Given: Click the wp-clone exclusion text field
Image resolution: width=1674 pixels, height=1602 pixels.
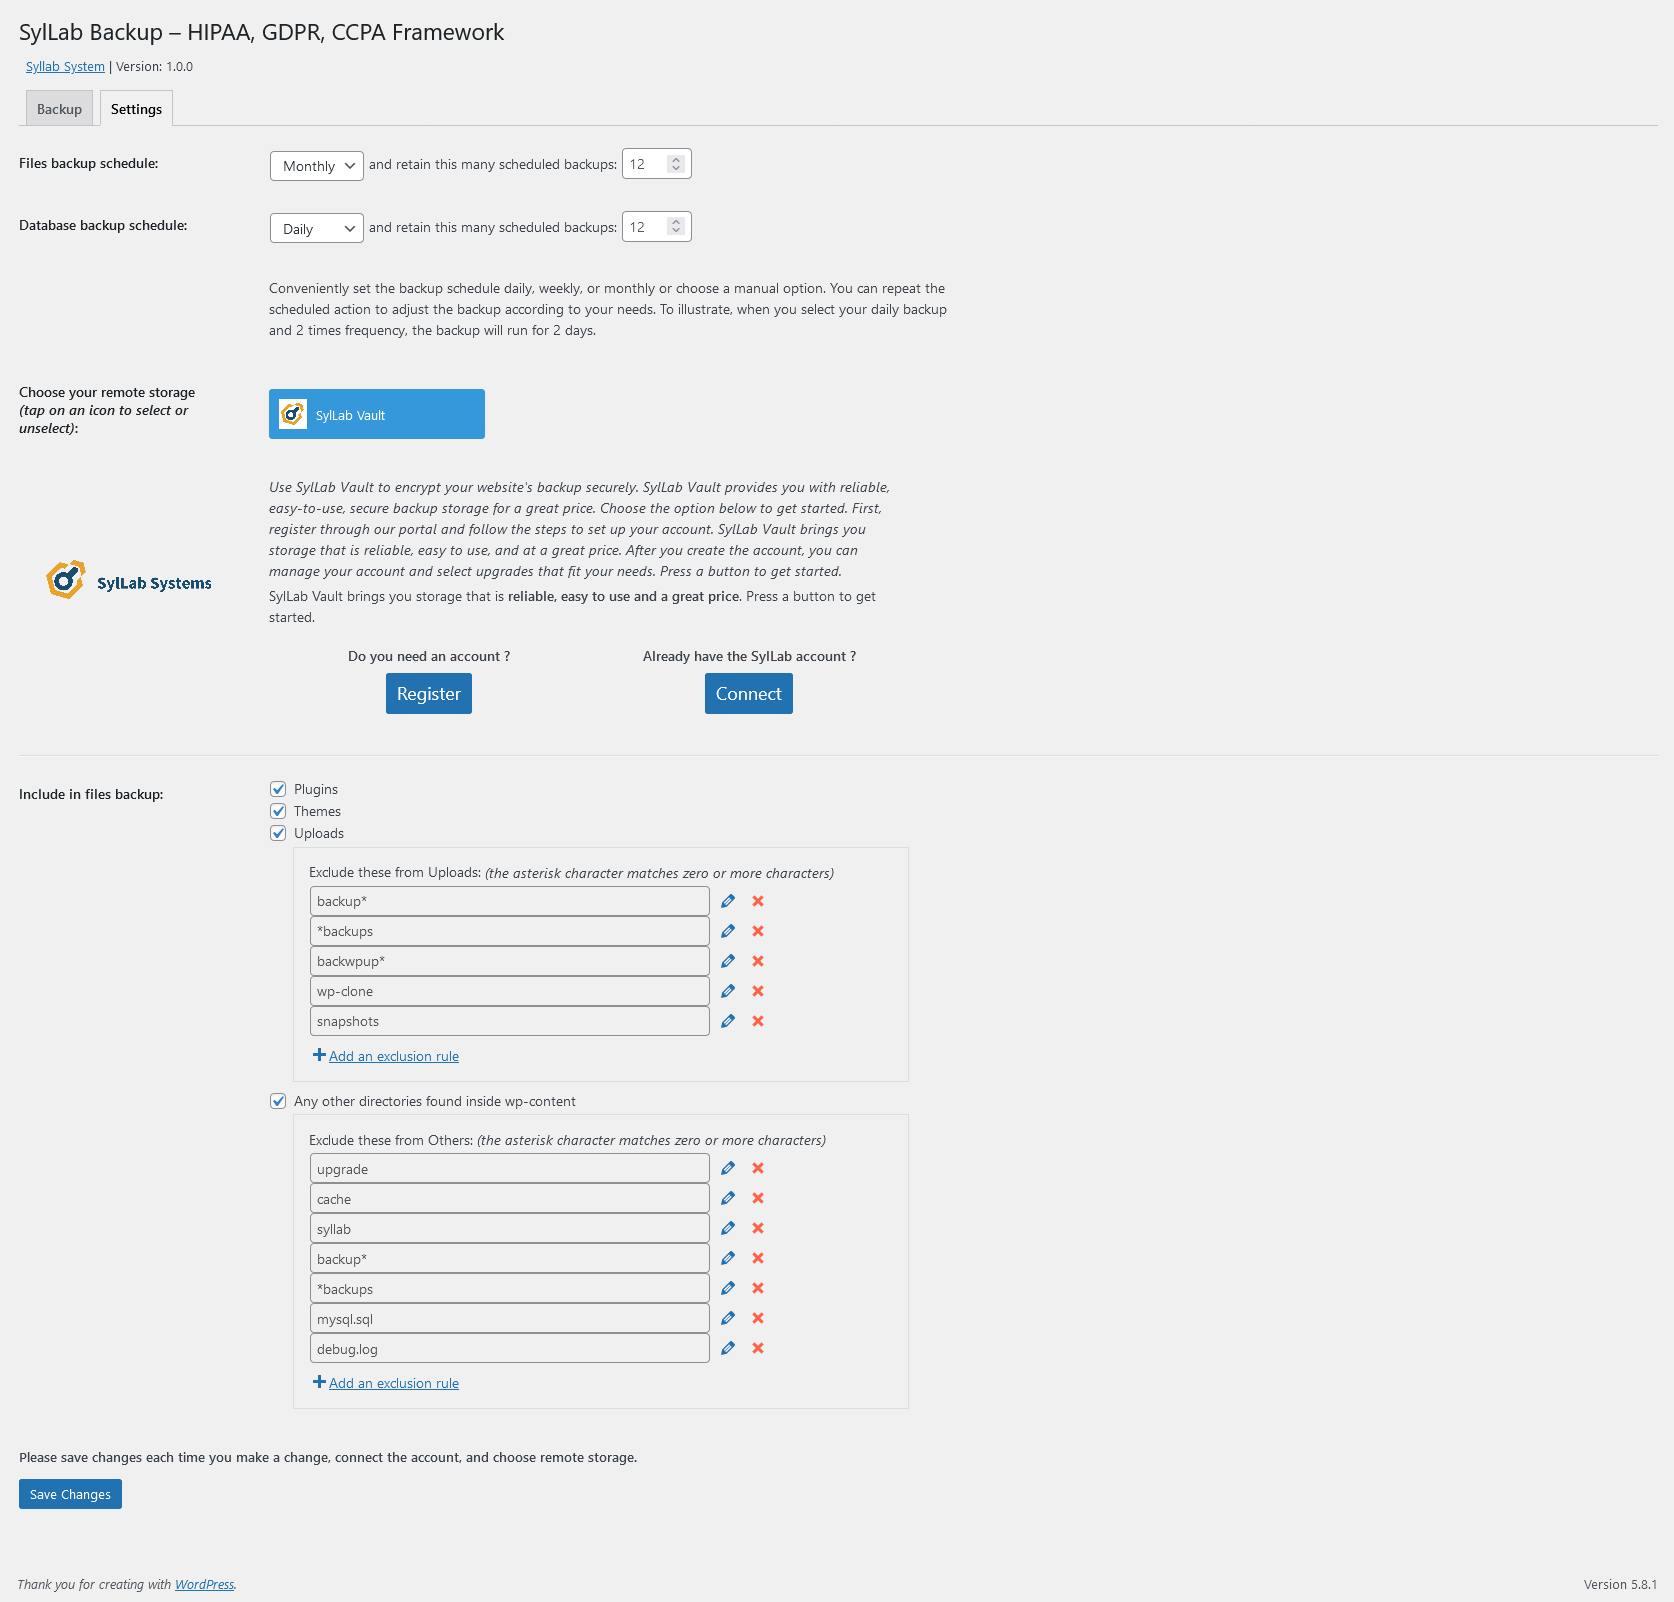Looking at the screenshot, I should pos(510,991).
